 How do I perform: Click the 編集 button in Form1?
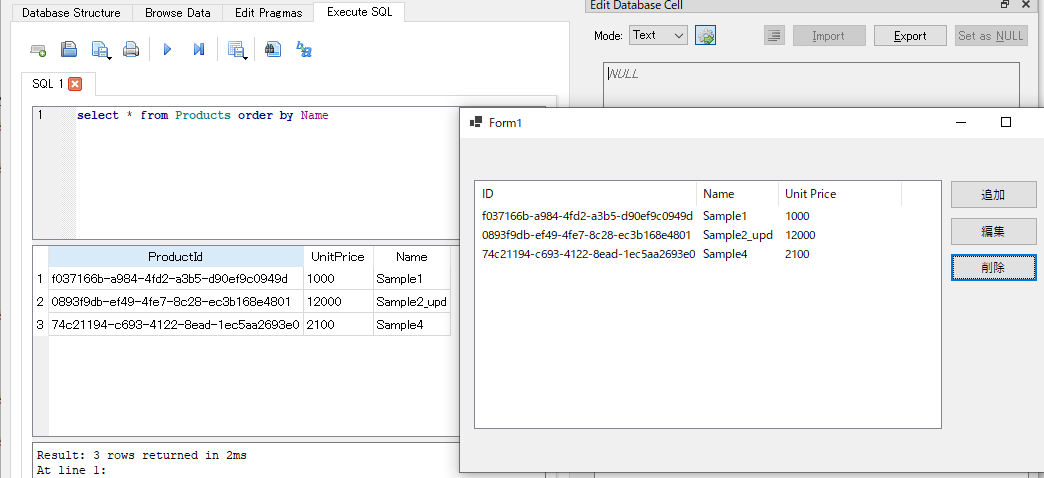click(x=993, y=231)
